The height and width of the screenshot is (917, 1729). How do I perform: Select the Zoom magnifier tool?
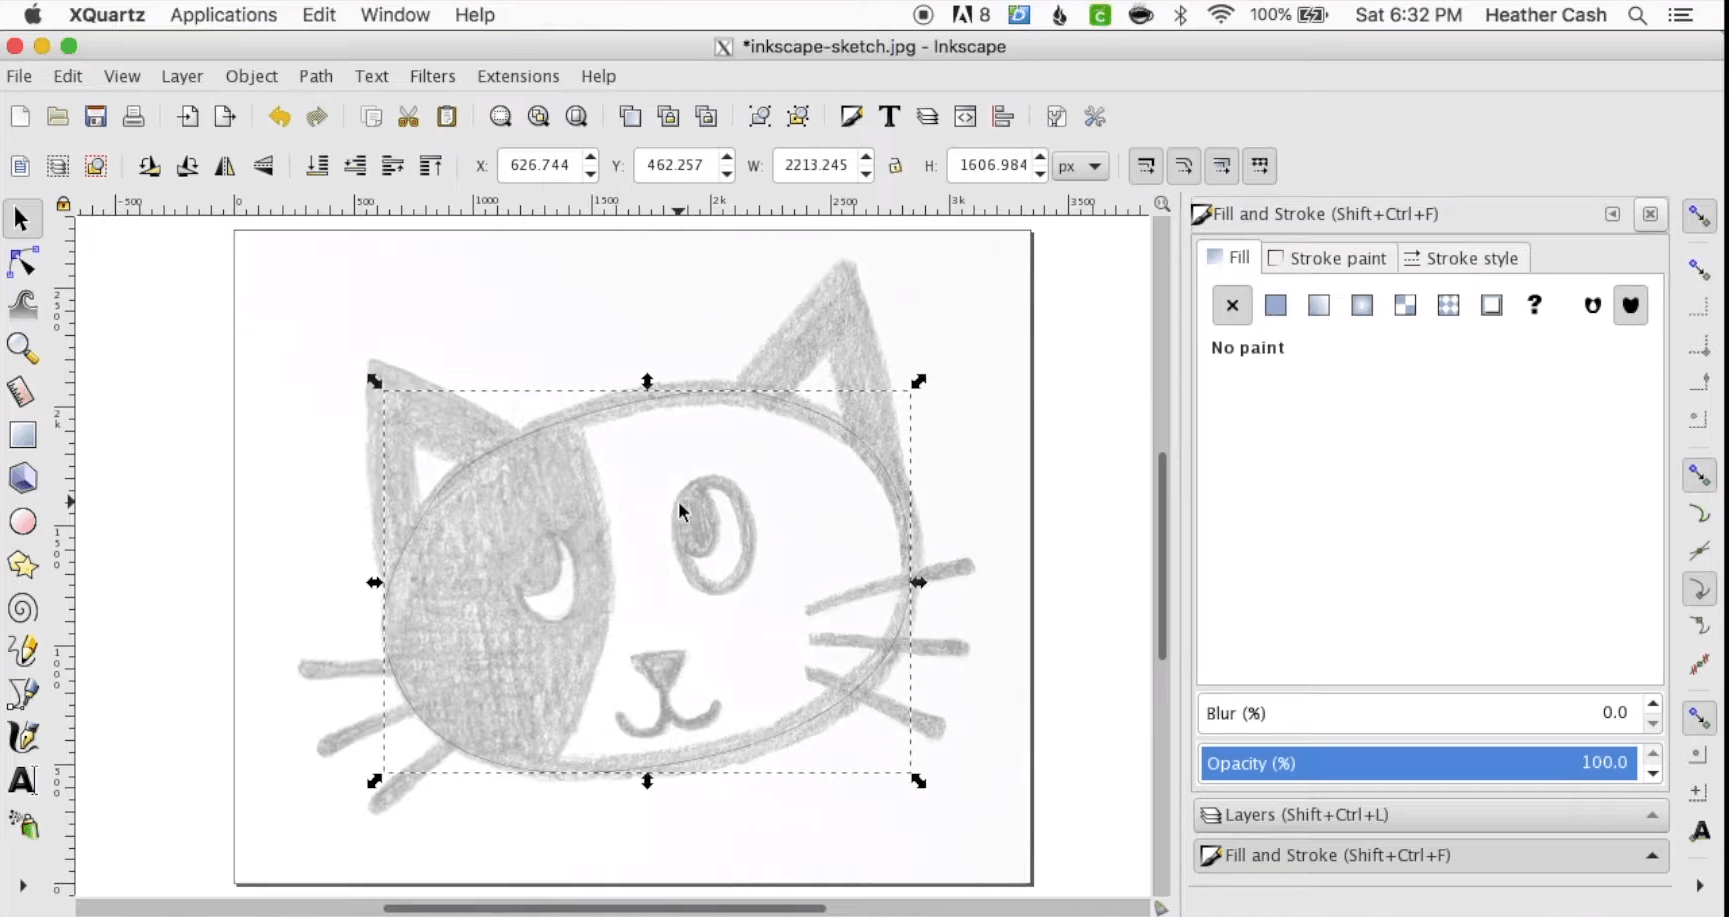(x=22, y=348)
